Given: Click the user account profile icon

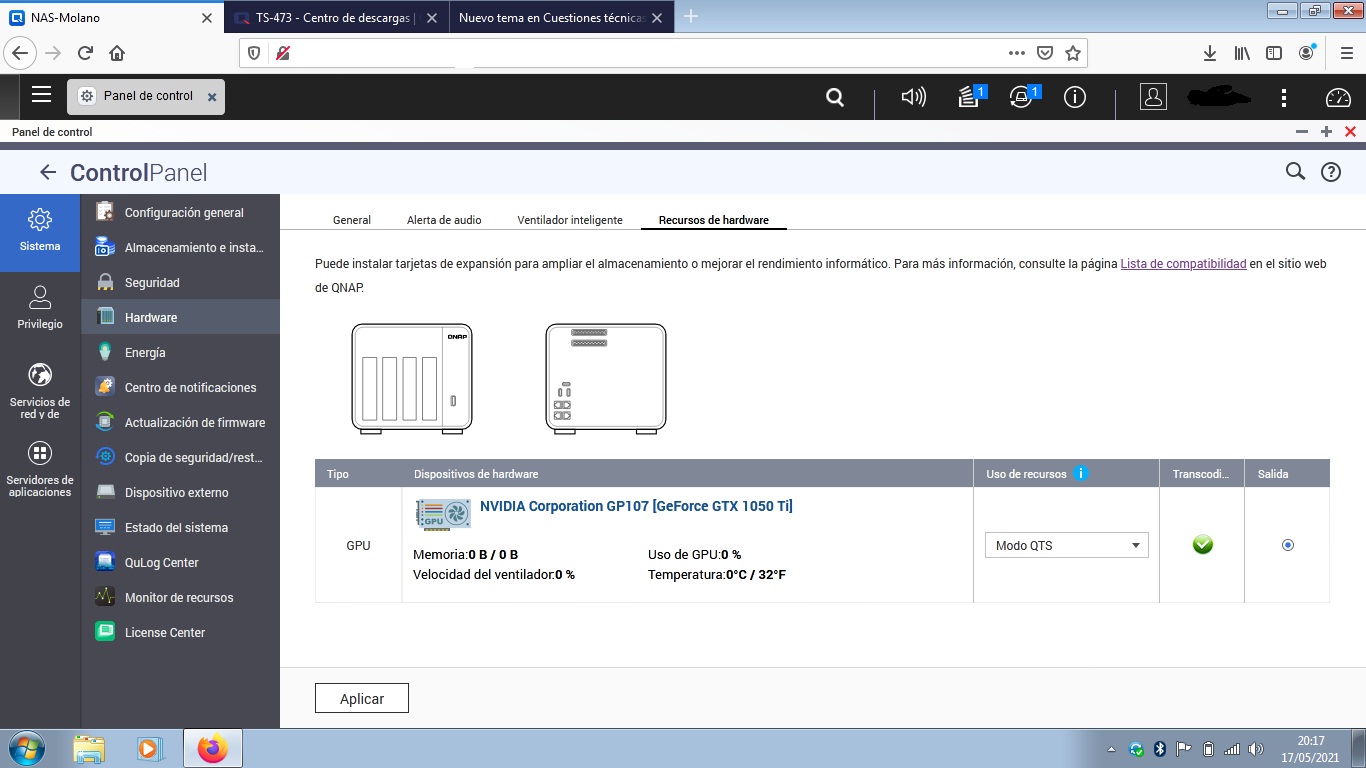Looking at the screenshot, I should tap(1153, 97).
